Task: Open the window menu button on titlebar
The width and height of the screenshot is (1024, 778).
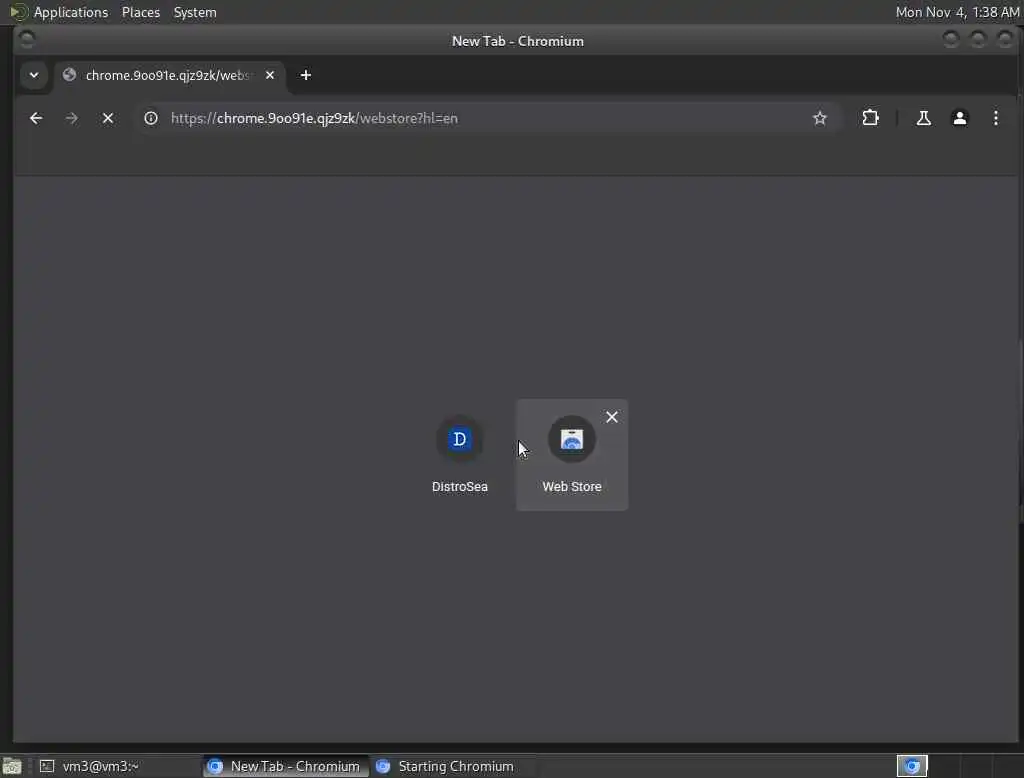Action: (x=27, y=41)
